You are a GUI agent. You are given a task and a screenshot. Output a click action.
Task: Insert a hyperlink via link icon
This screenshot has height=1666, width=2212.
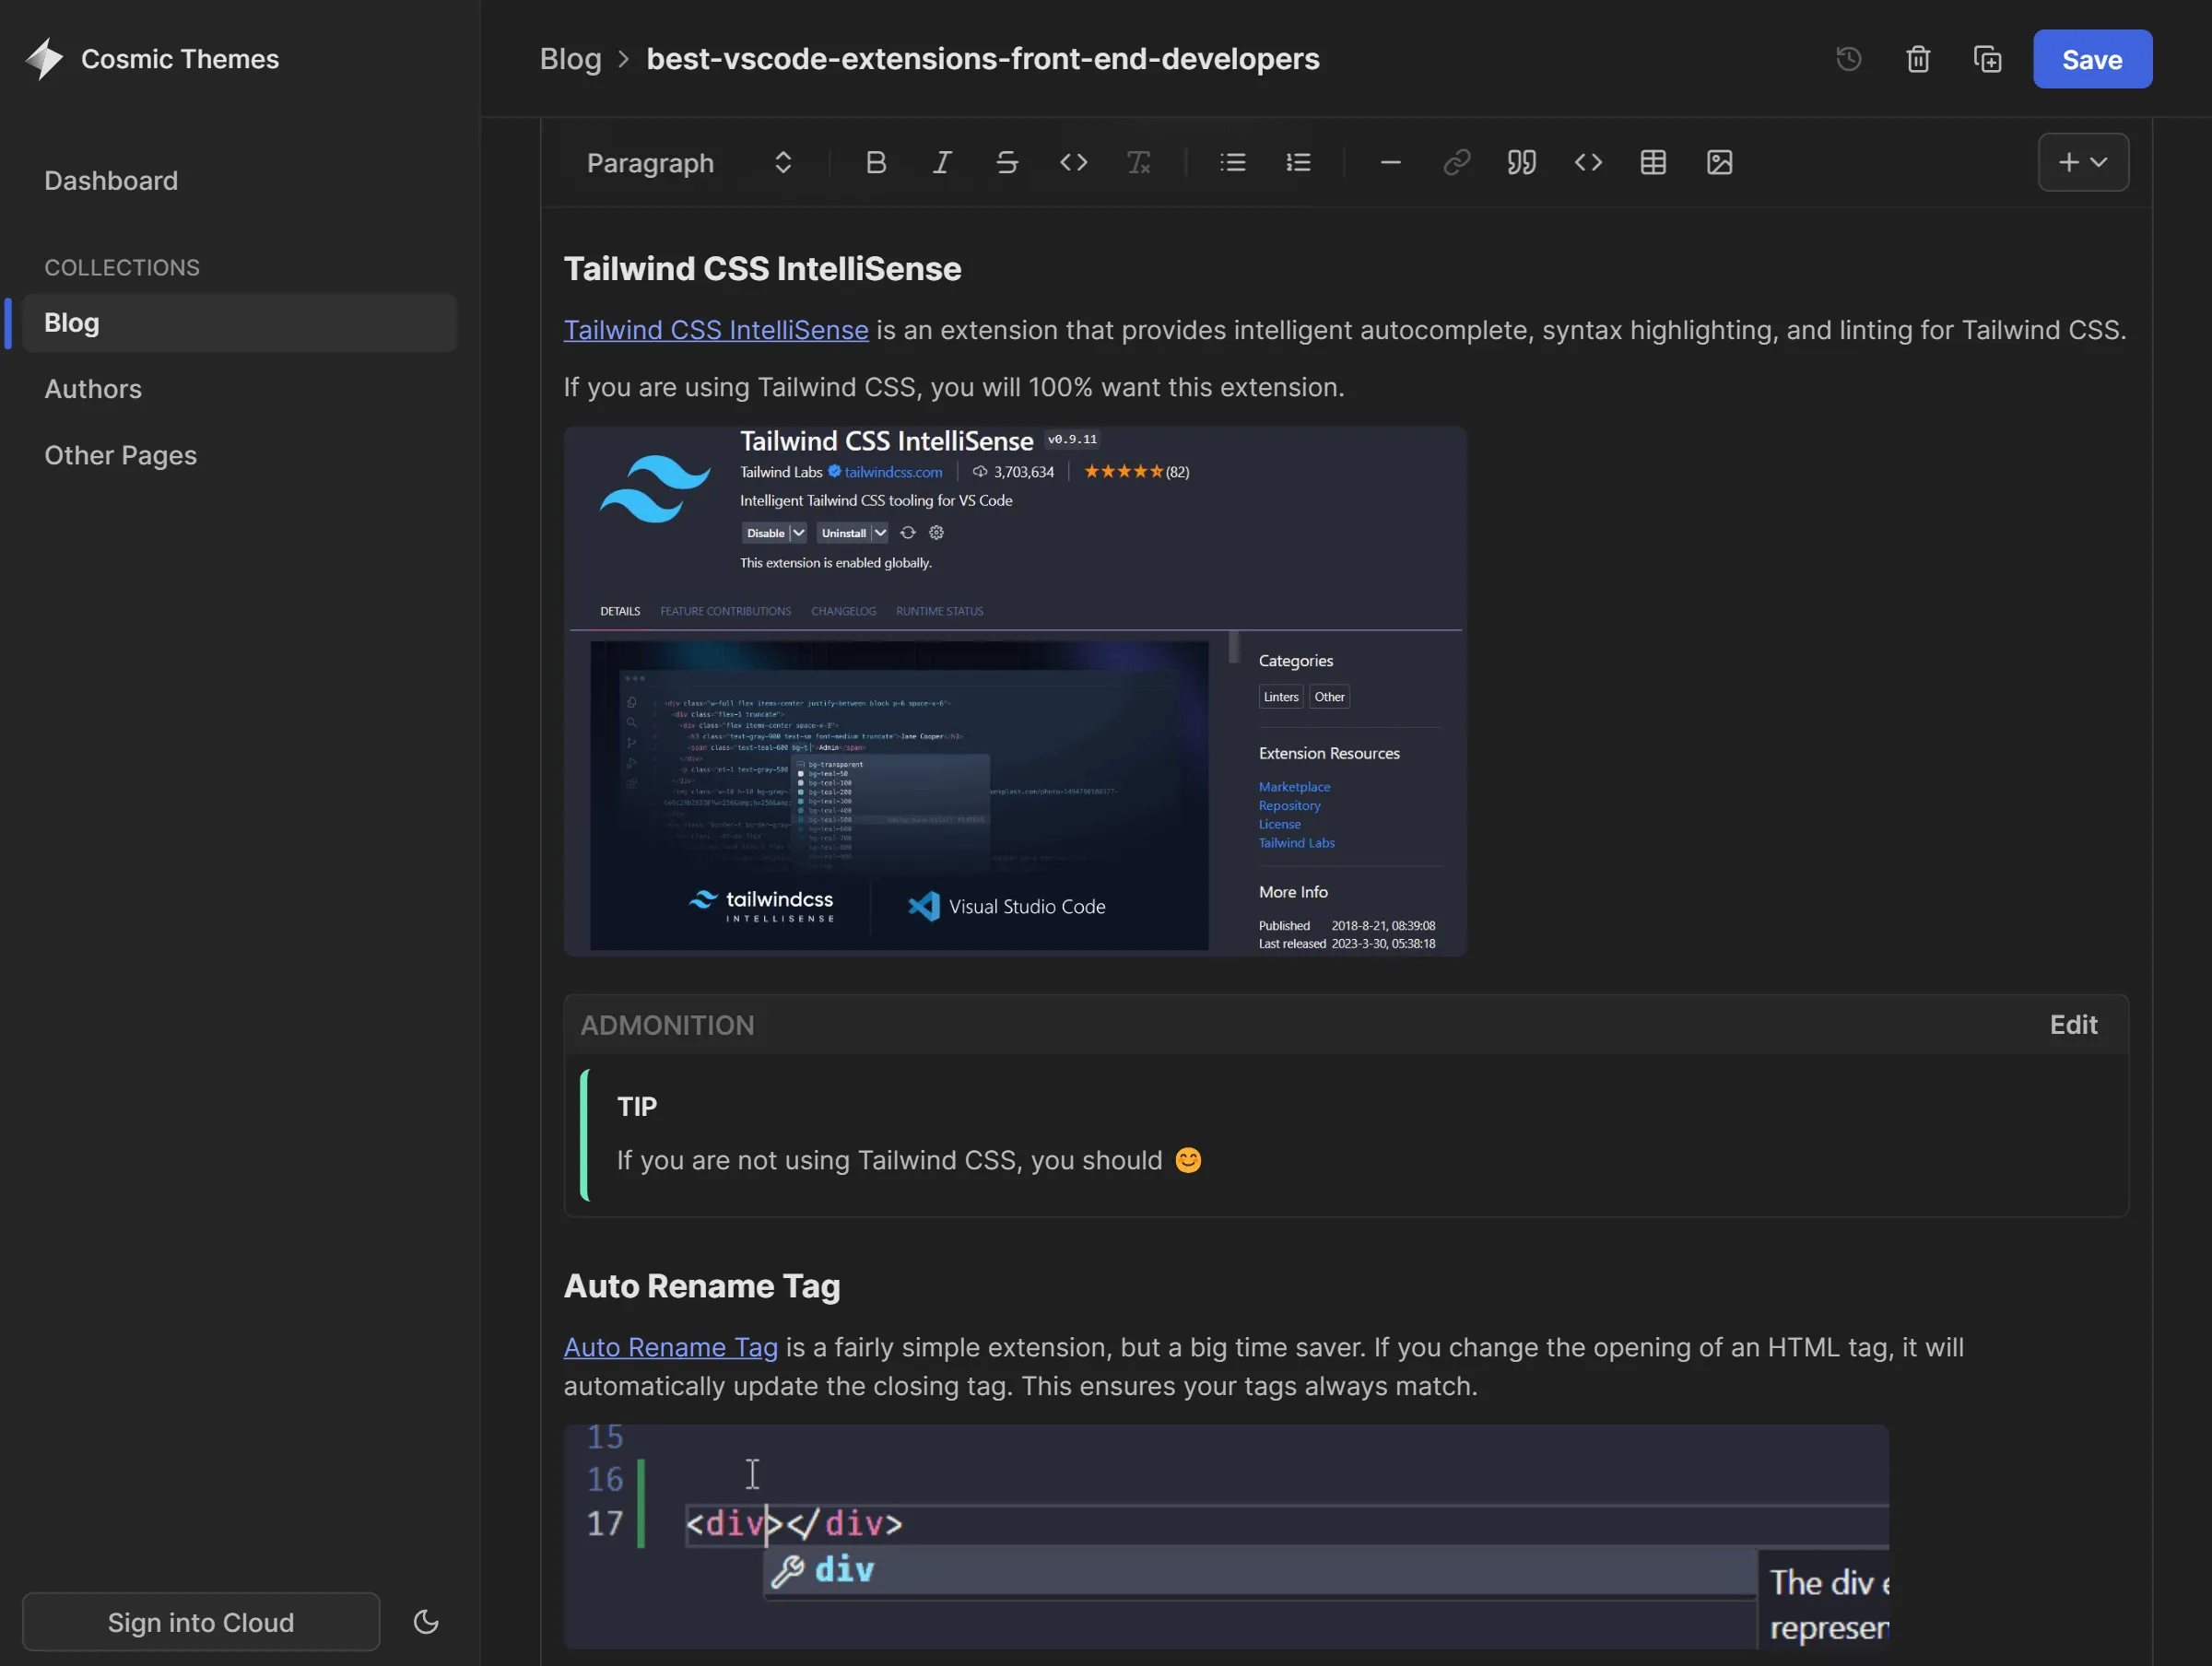click(x=1456, y=162)
